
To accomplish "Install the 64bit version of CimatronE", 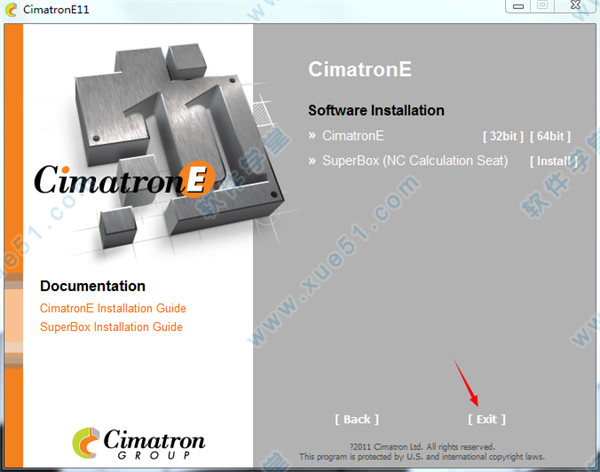I will [550, 136].
